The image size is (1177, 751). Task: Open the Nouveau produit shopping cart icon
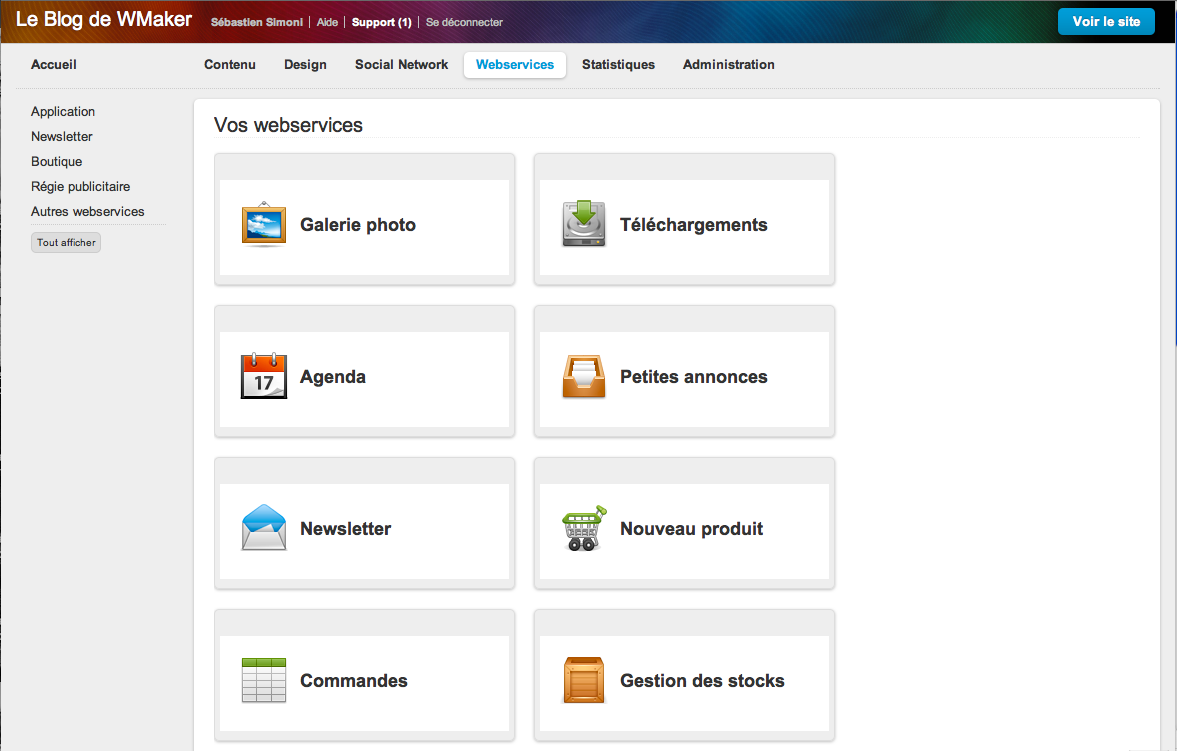(584, 528)
